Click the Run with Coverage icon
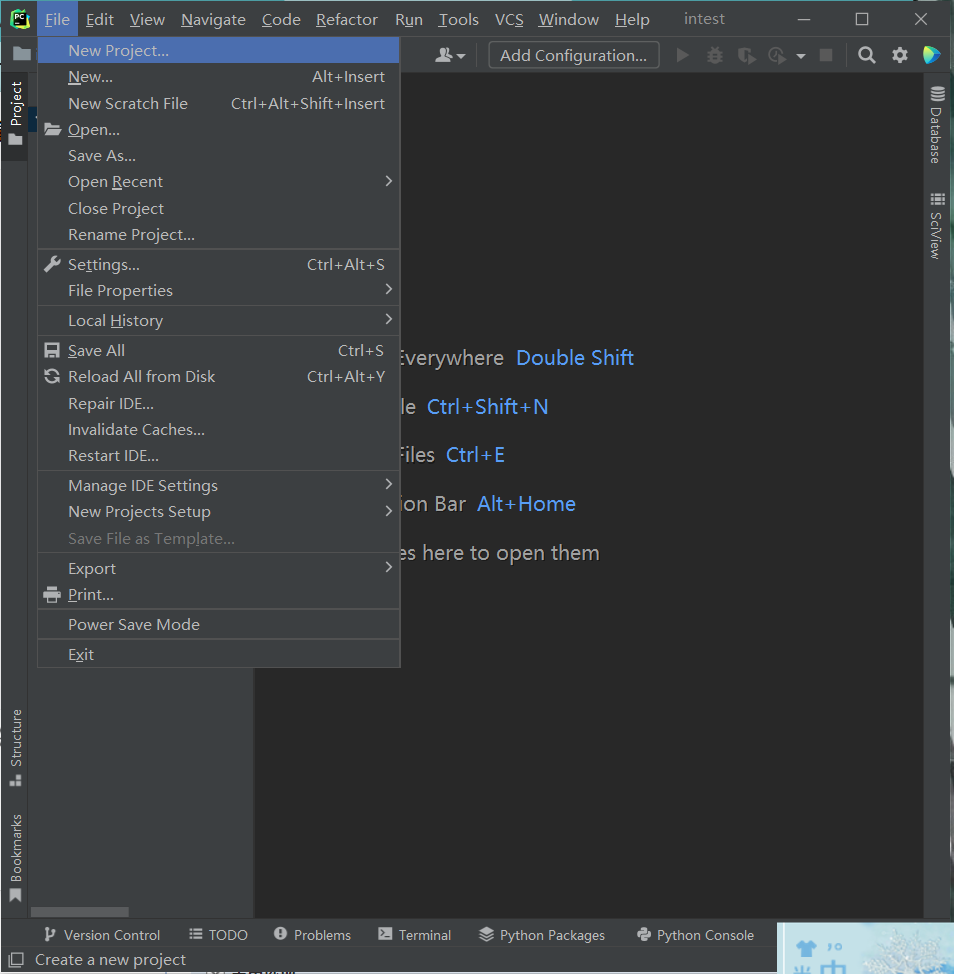The width and height of the screenshot is (954, 974). (x=747, y=56)
